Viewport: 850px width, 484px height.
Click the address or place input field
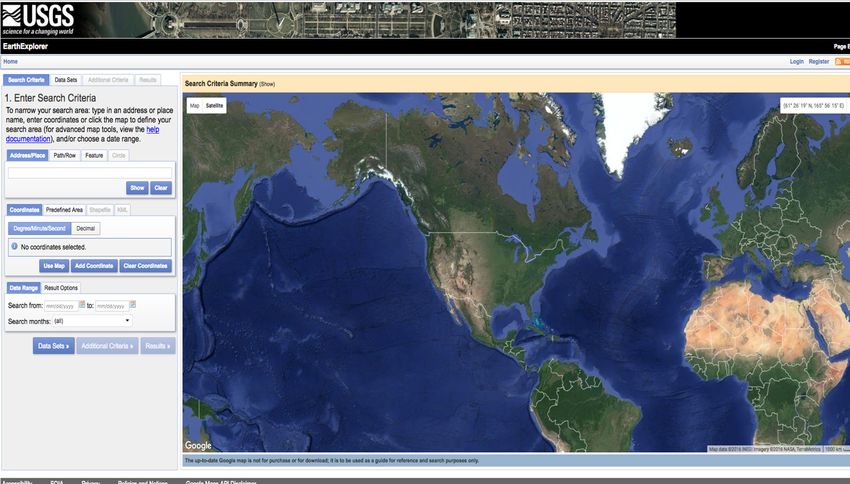tap(90, 173)
